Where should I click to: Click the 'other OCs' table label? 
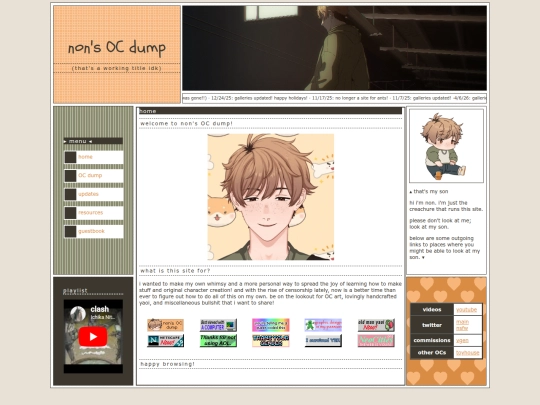coord(432,353)
